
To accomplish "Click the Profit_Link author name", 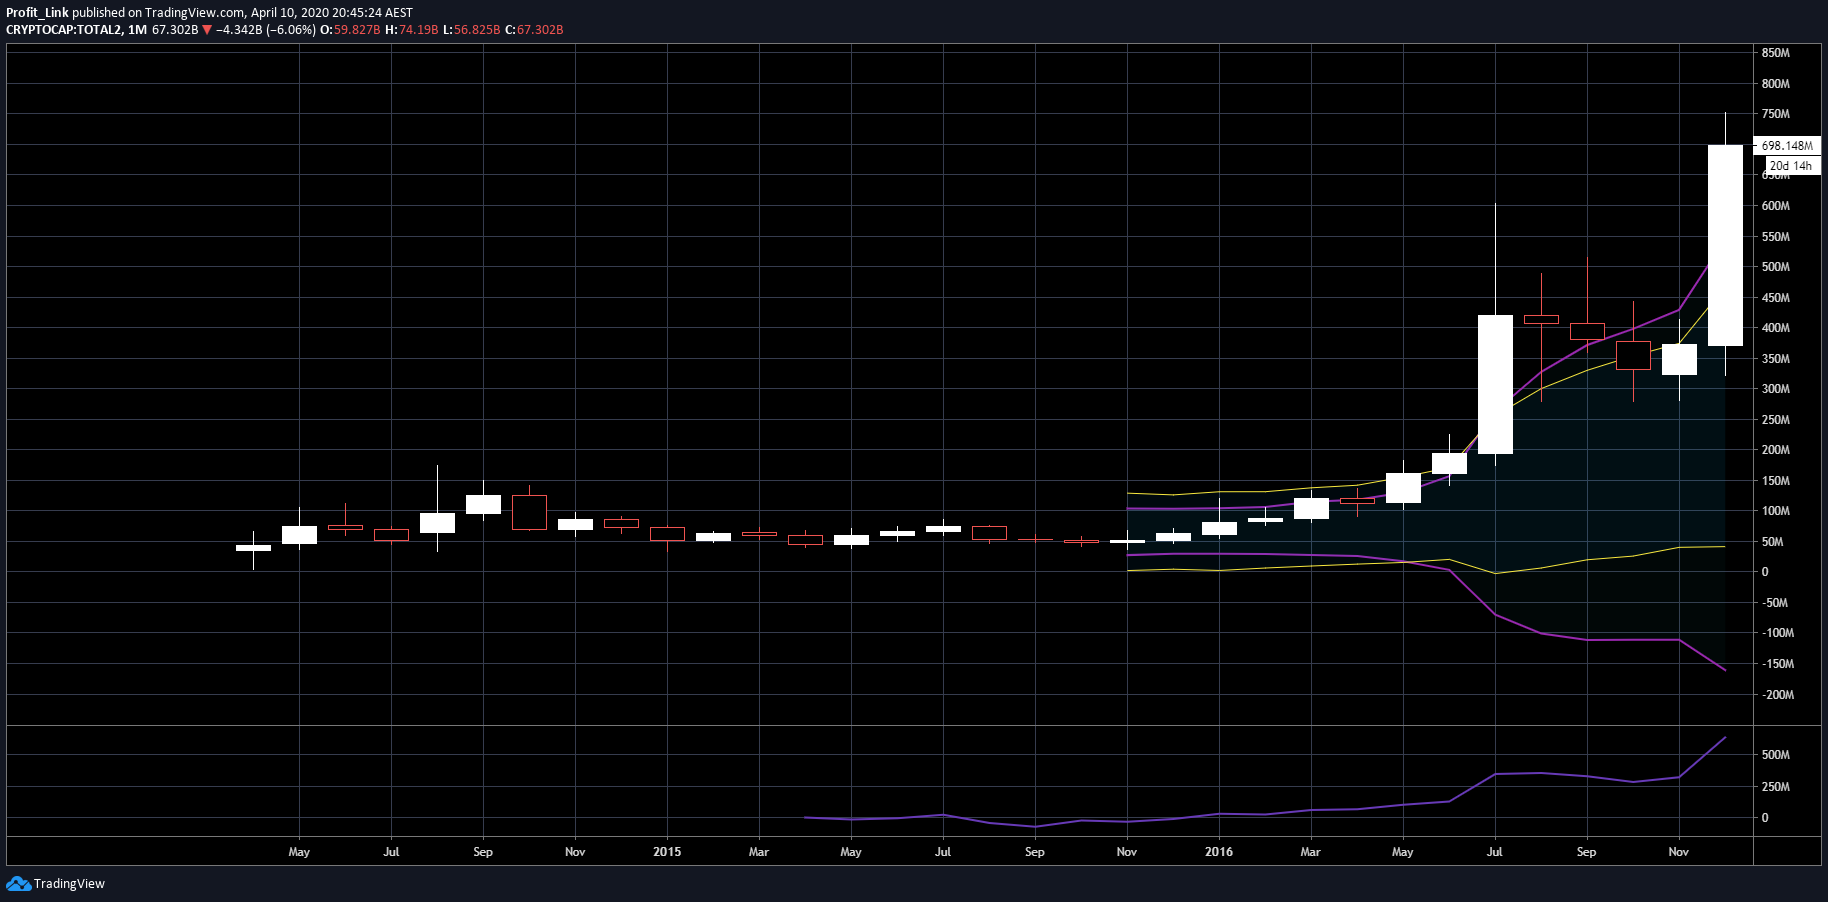I will coord(37,13).
